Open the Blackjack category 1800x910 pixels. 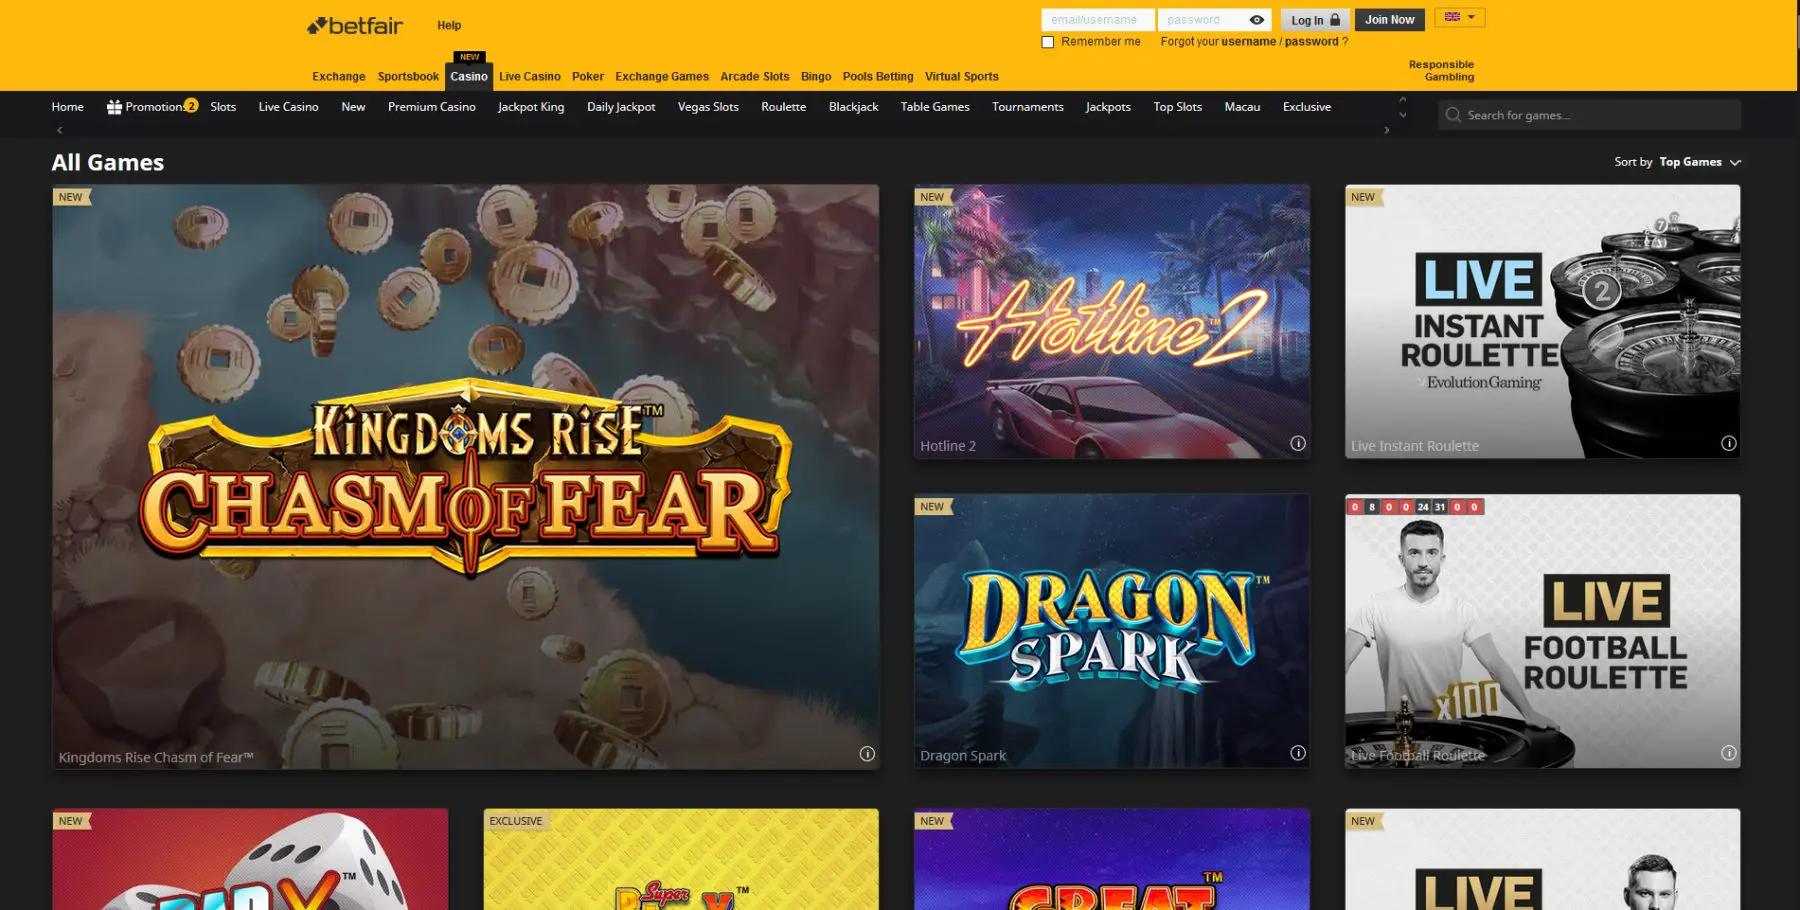click(854, 107)
